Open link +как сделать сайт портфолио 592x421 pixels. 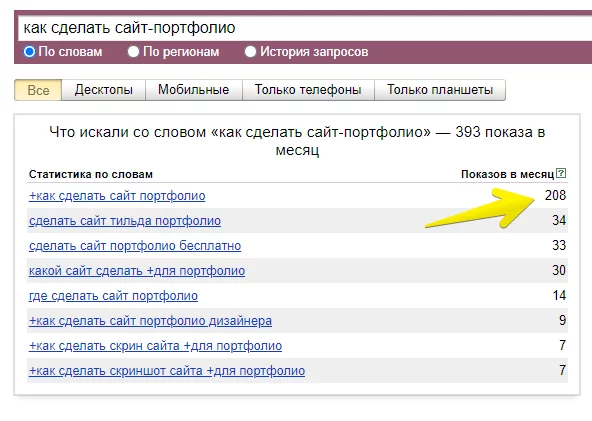click(x=117, y=196)
